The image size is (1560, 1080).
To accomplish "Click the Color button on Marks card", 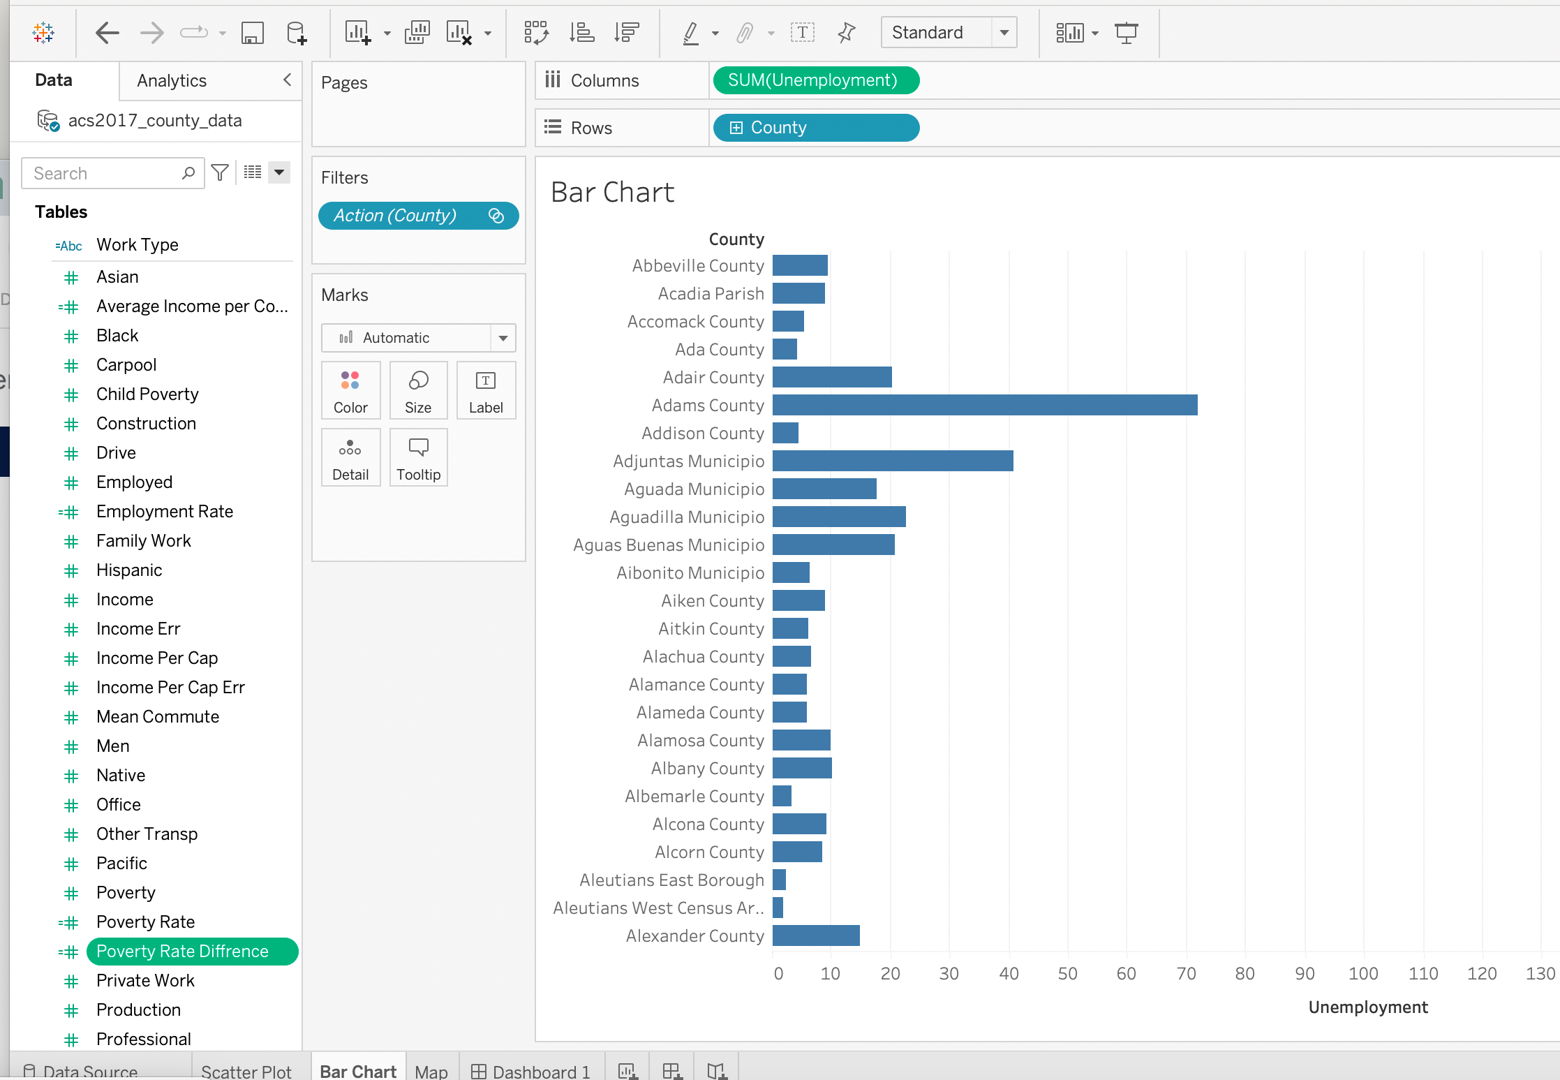I will (350, 391).
